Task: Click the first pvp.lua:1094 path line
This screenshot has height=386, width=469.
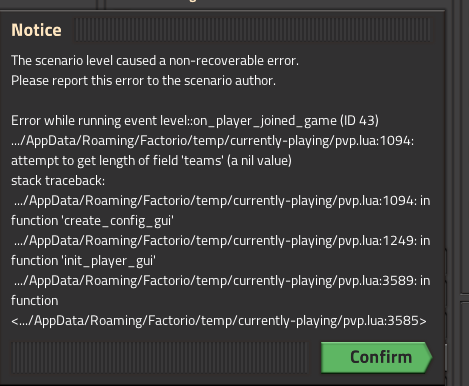Action: tap(212, 141)
